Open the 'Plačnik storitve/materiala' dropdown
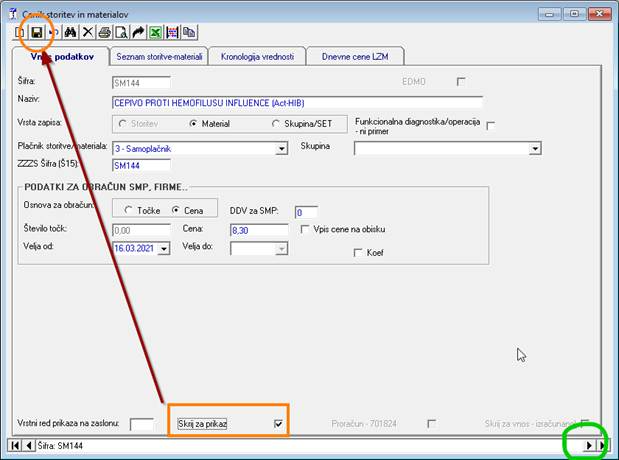619x460 pixels. coord(281,149)
